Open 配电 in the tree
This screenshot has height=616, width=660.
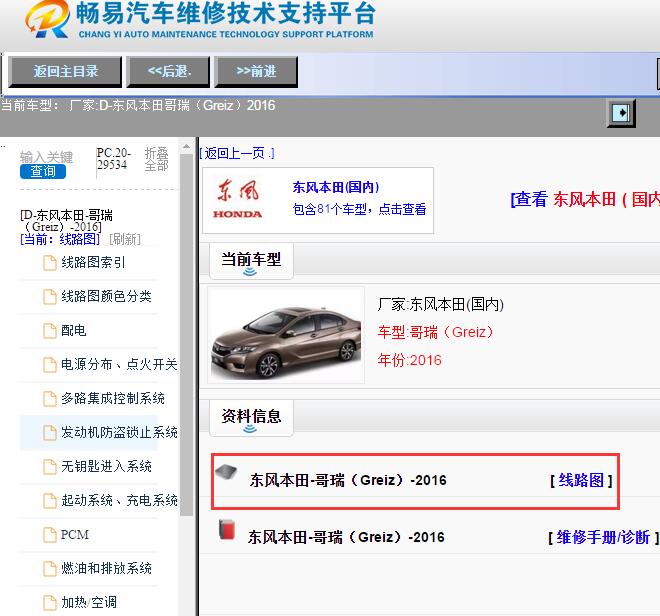pyautogui.click(x=74, y=331)
